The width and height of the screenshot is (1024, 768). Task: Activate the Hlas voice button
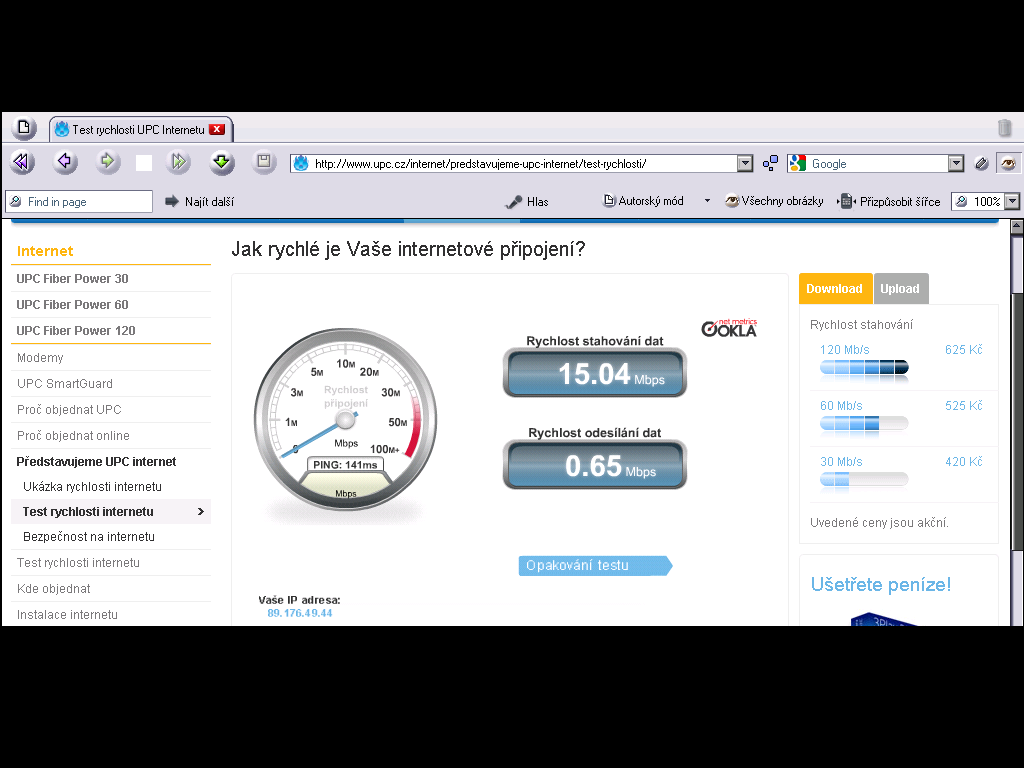(527, 202)
